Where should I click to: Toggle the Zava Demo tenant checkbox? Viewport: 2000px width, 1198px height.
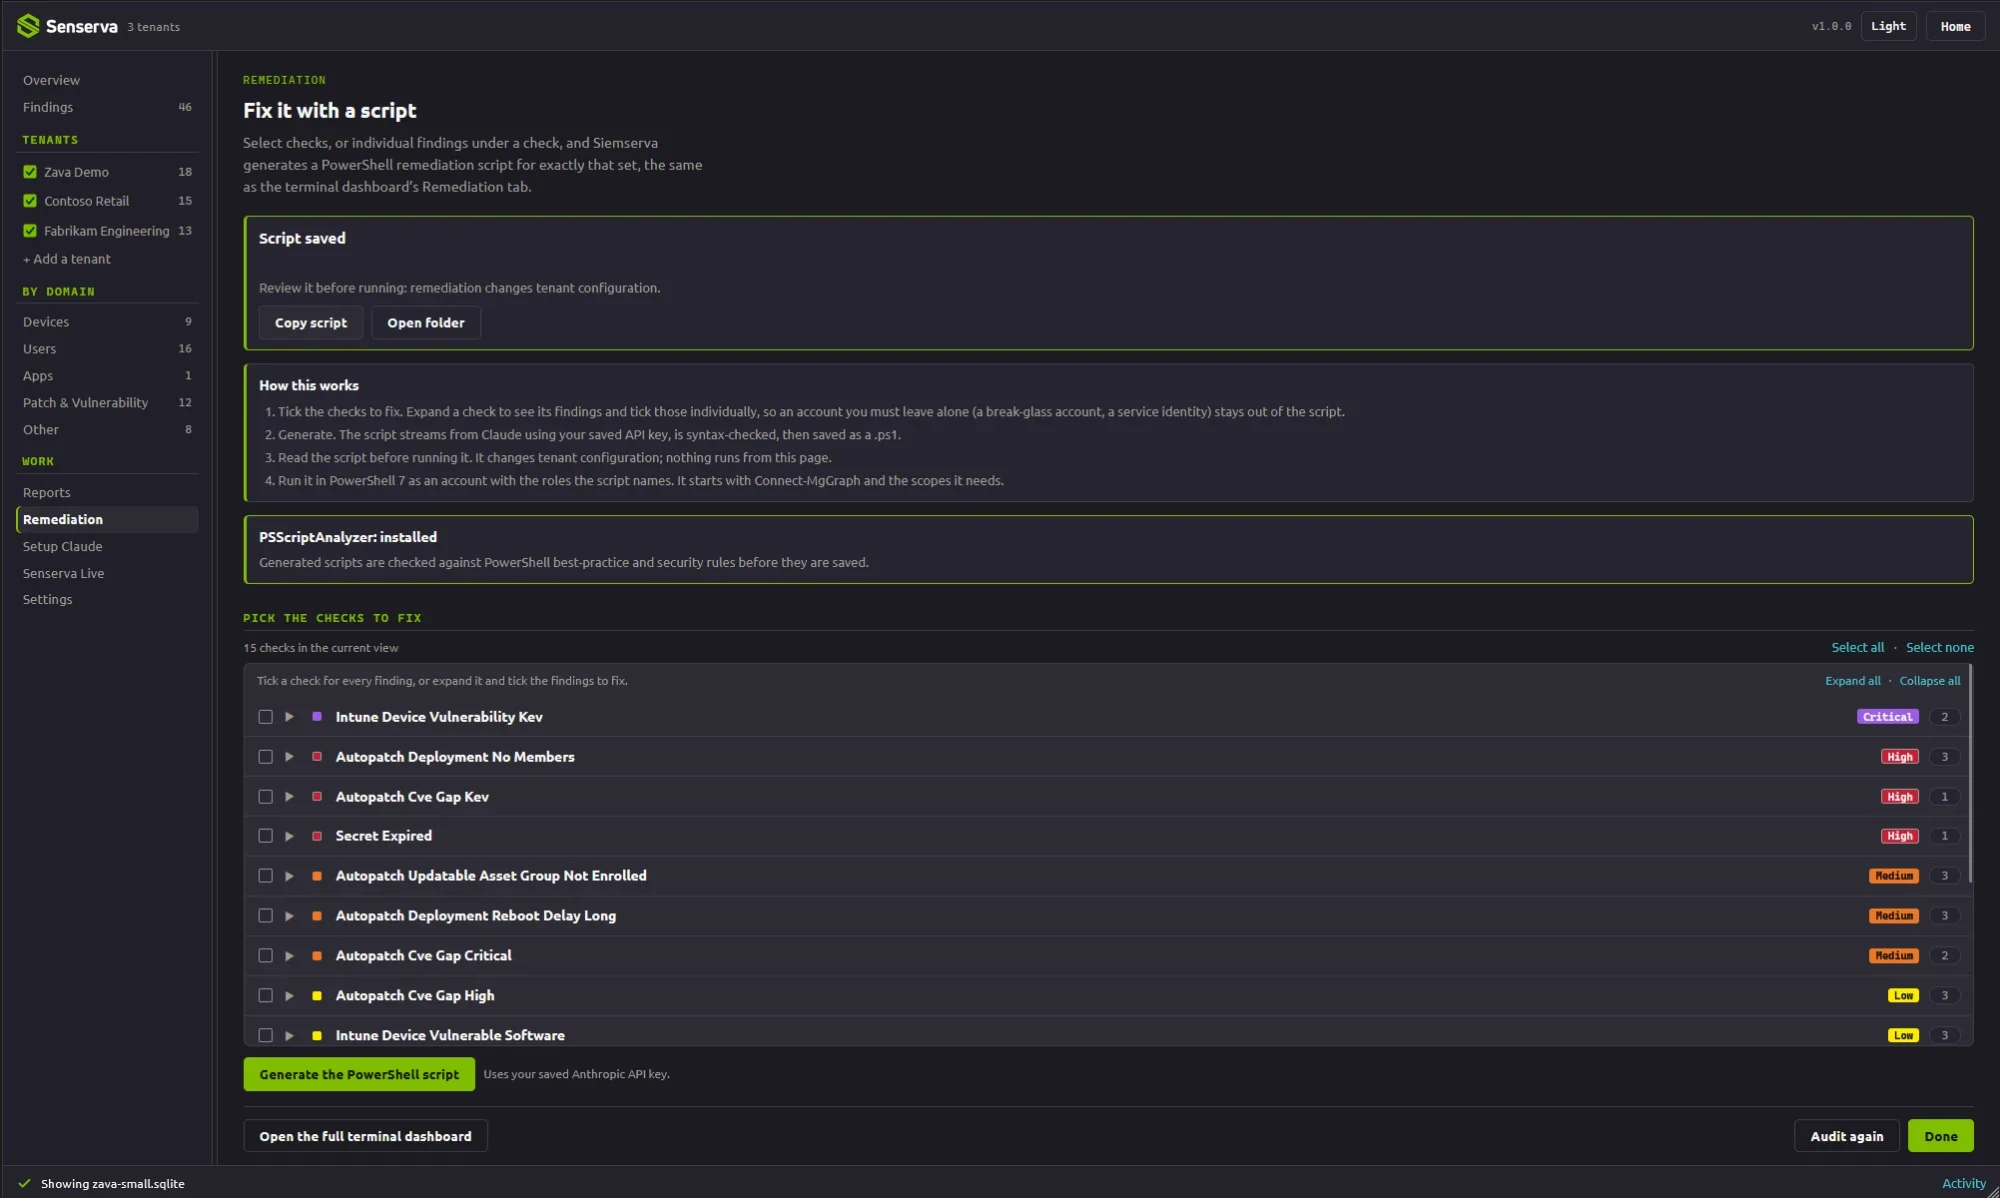tap(30, 172)
